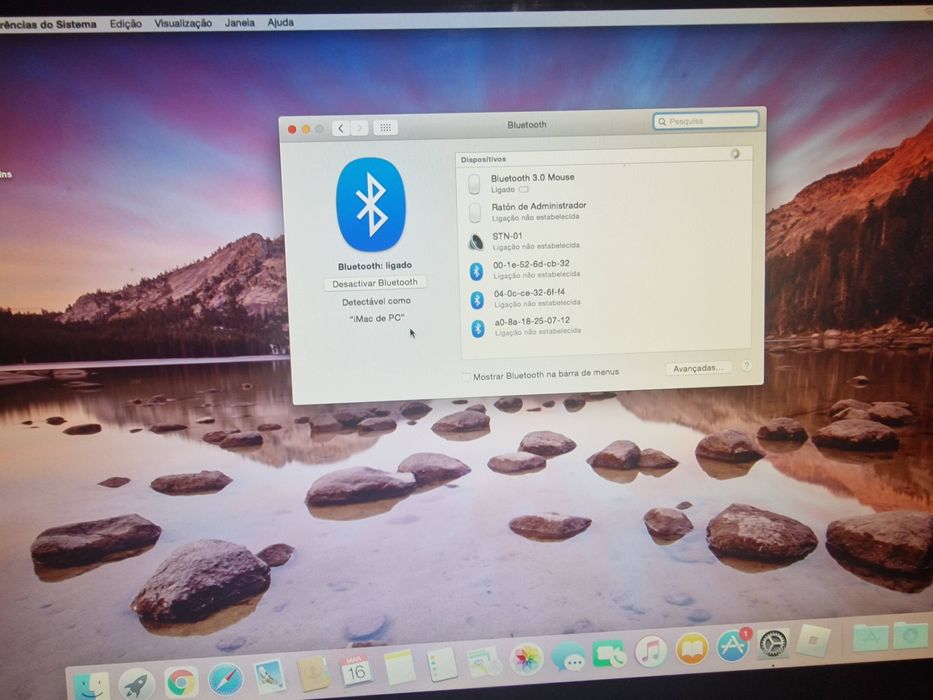
Task: Go forward with the right chevron button
Action: point(359,128)
